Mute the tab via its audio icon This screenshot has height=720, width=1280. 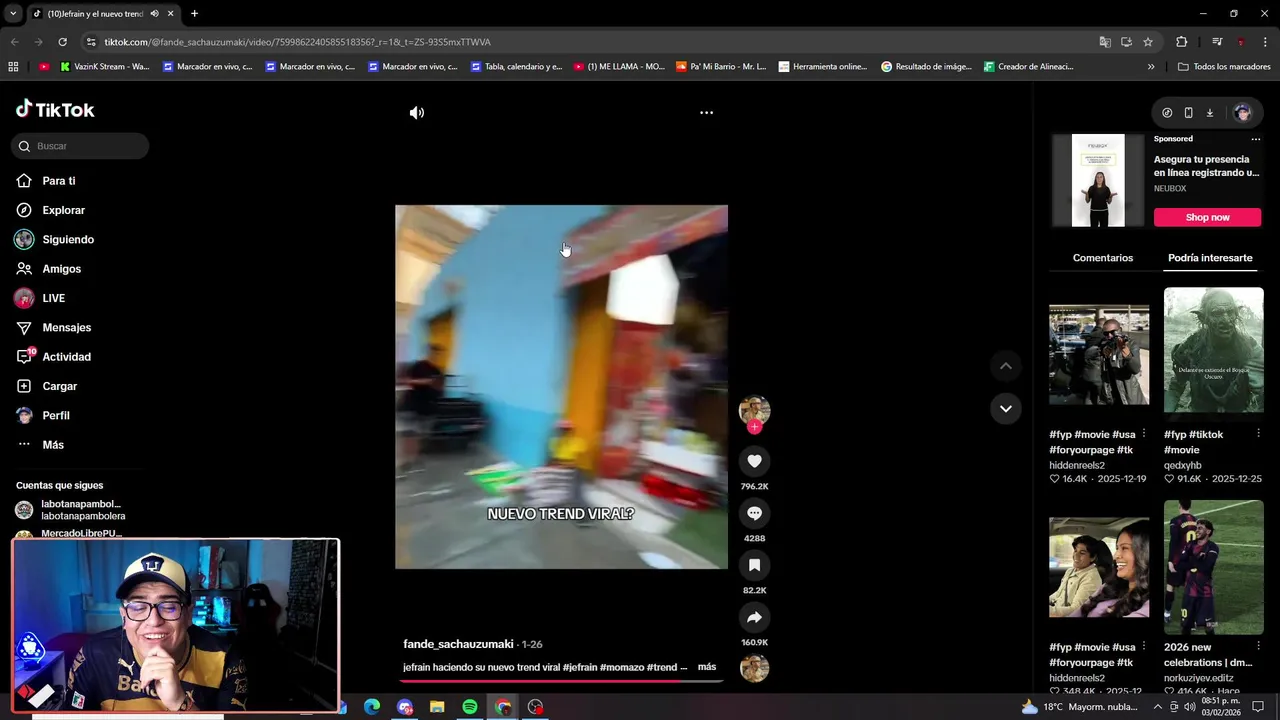click(154, 14)
